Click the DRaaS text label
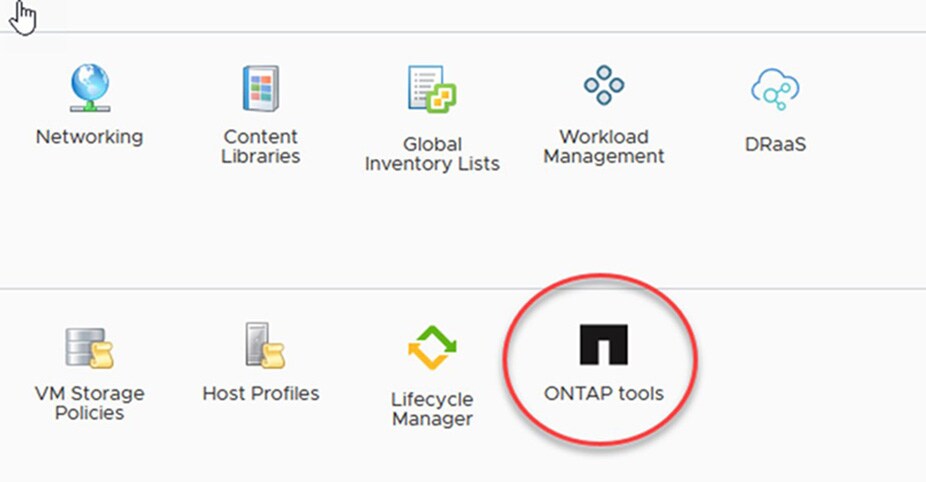The width and height of the screenshot is (926, 482). click(x=775, y=144)
